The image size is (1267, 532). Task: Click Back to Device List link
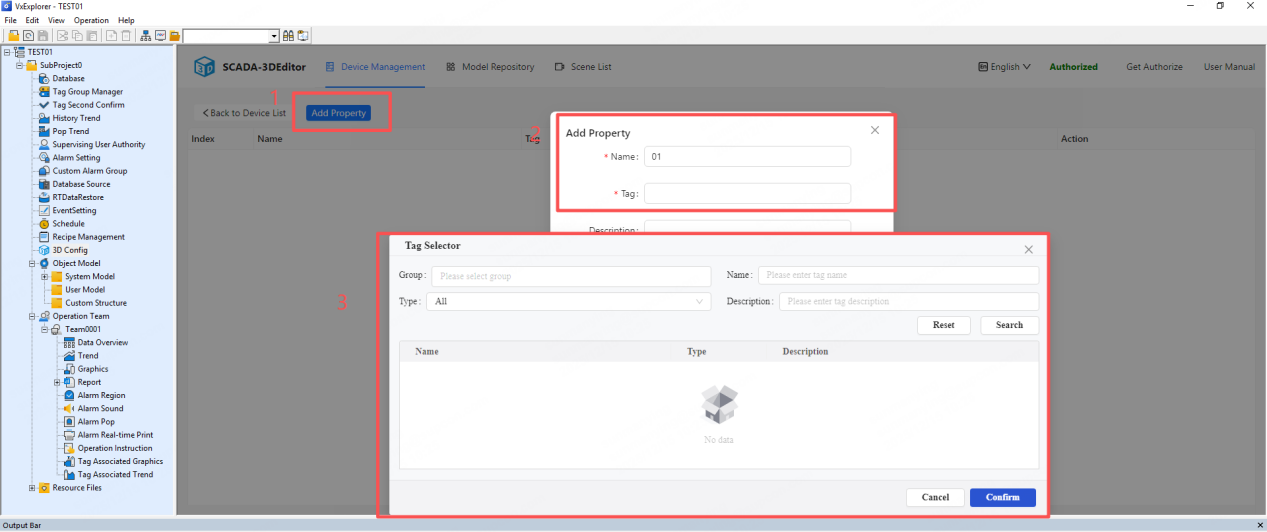click(244, 113)
